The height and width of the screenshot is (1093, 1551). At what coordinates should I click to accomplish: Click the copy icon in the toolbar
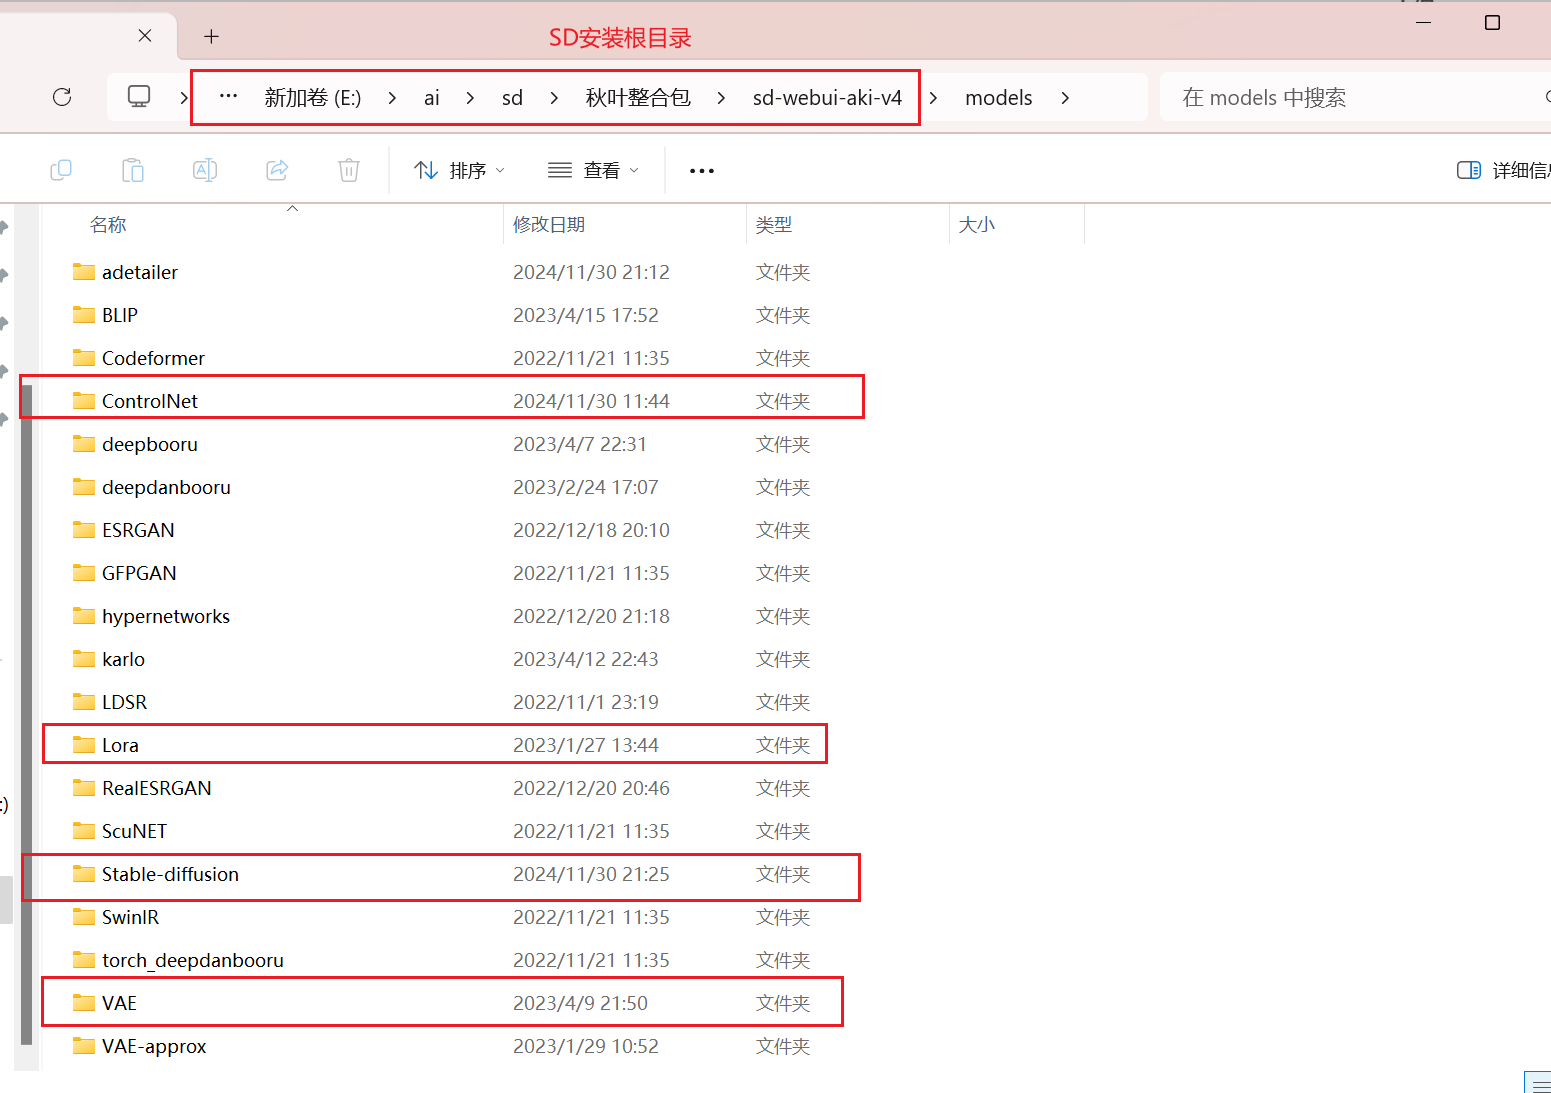click(x=61, y=170)
